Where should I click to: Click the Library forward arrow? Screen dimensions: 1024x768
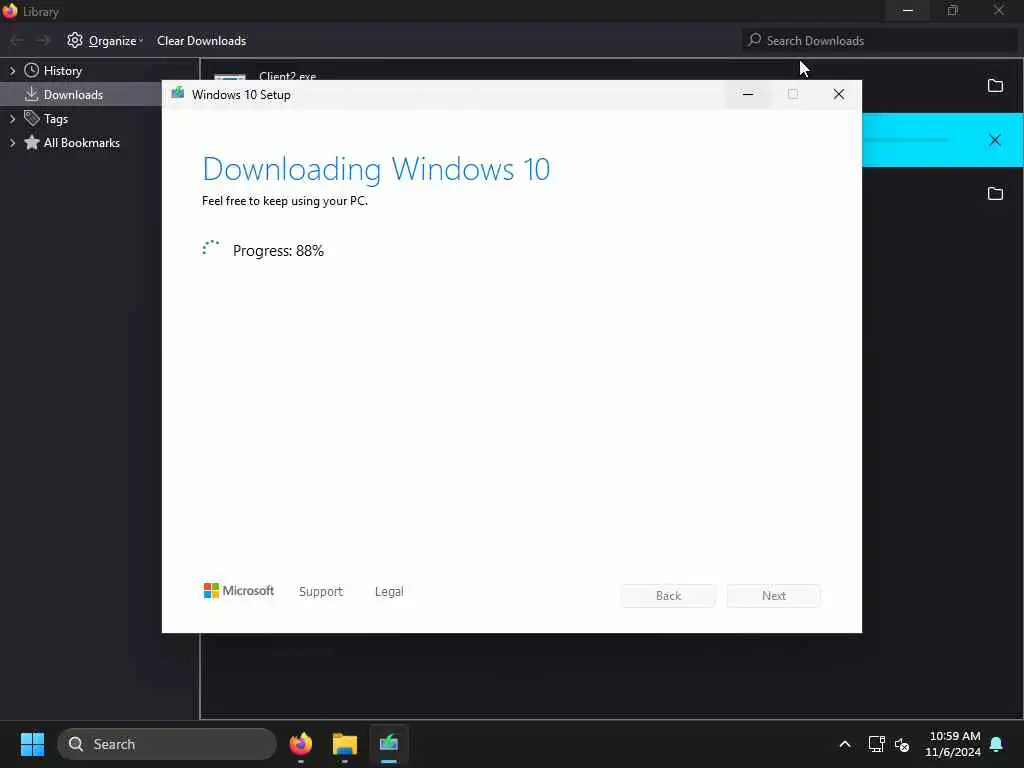click(43, 40)
